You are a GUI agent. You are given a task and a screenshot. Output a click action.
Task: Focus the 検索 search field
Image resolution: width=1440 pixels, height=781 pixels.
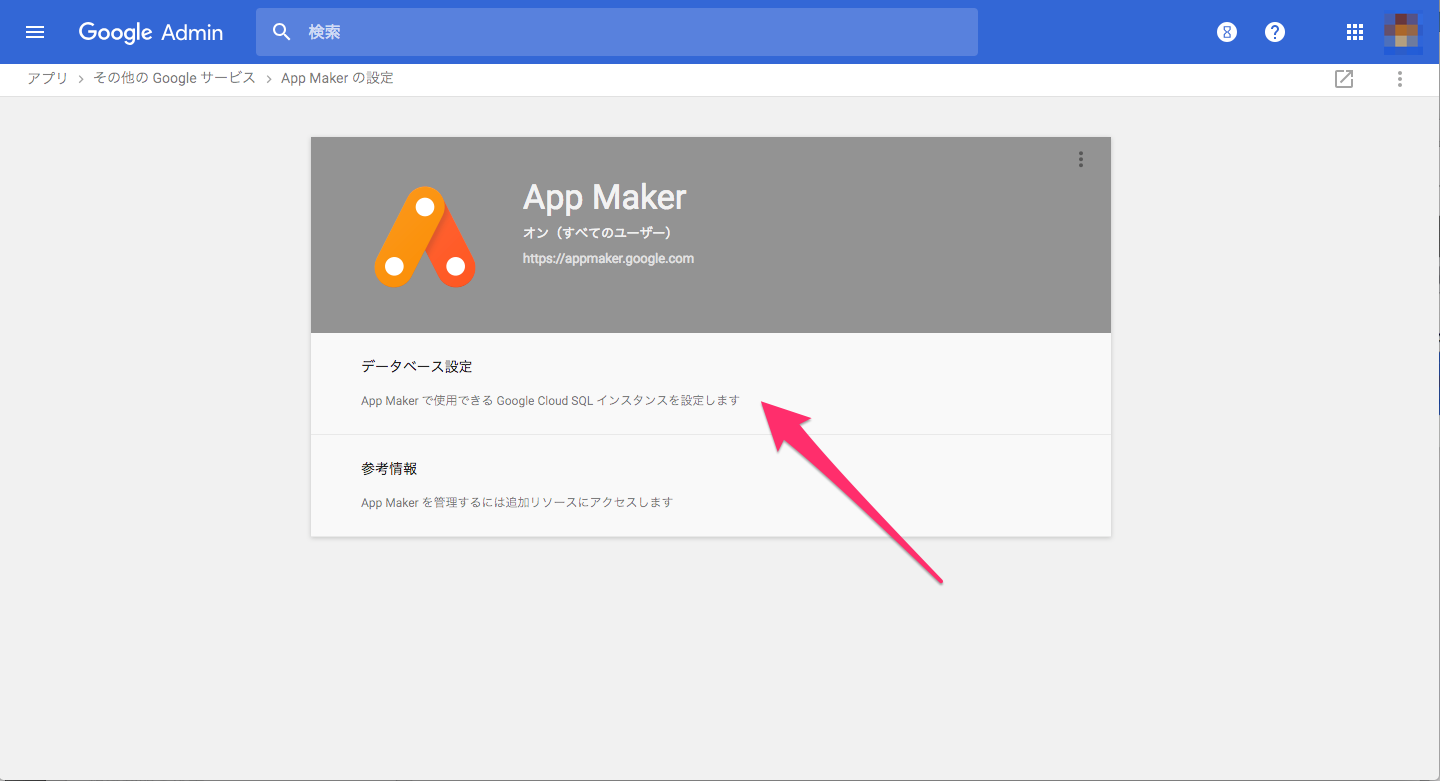(x=617, y=32)
